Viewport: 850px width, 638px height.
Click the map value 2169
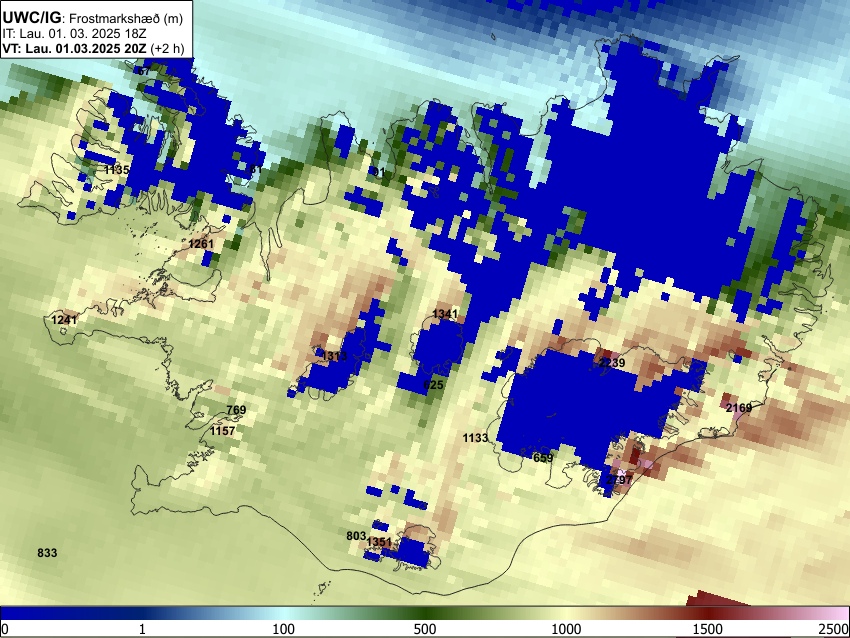click(x=739, y=408)
